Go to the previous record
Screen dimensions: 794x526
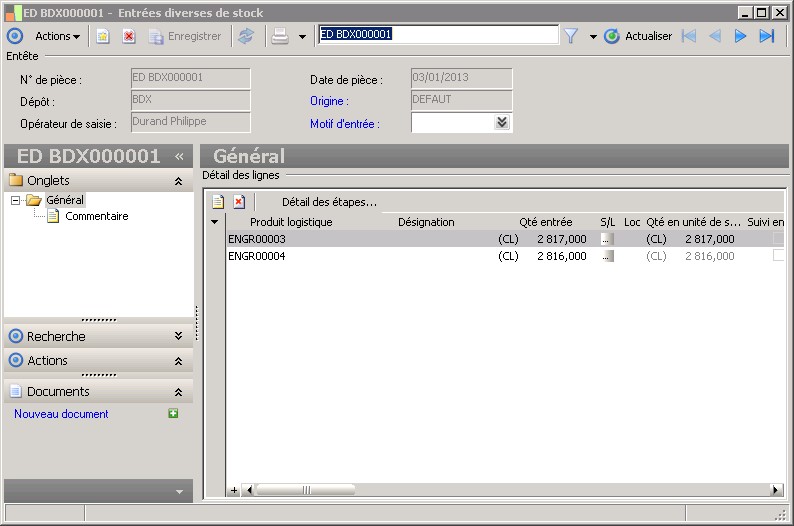click(x=714, y=36)
